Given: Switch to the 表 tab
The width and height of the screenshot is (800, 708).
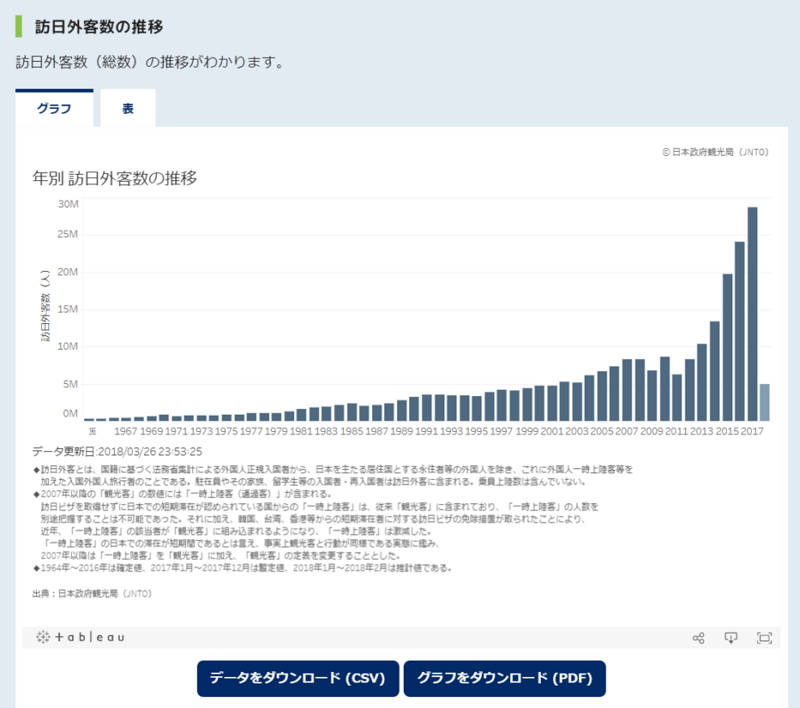Looking at the screenshot, I should [128, 108].
